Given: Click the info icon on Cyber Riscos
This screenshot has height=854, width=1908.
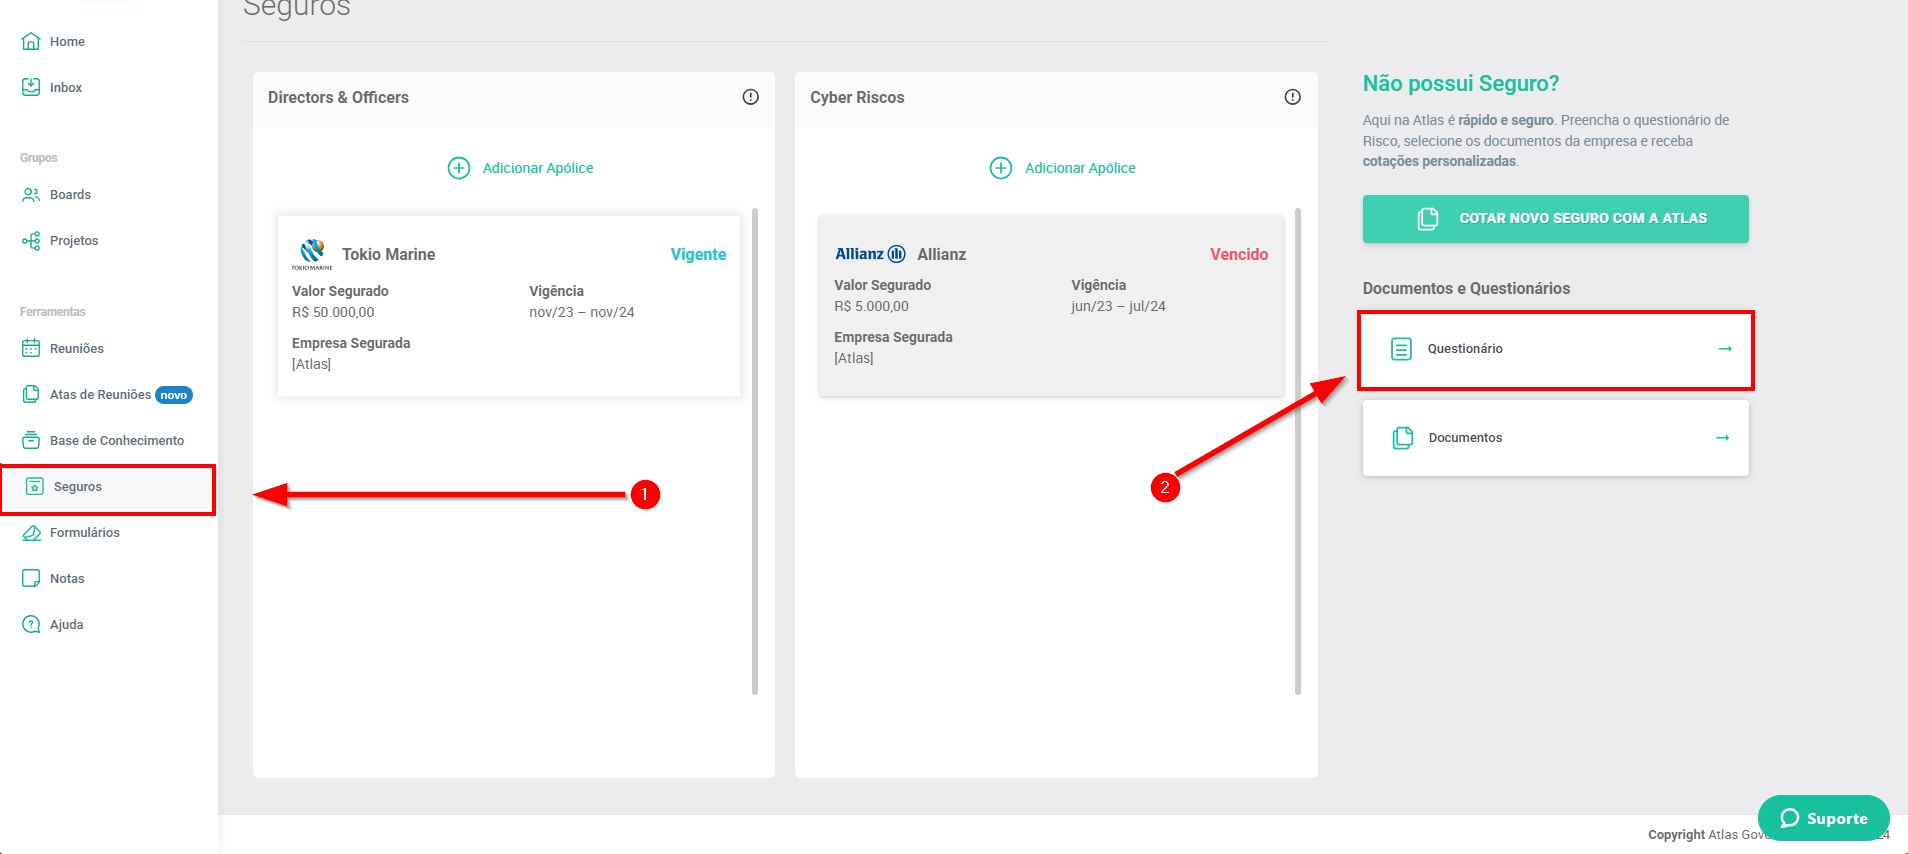Looking at the screenshot, I should point(1292,97).
